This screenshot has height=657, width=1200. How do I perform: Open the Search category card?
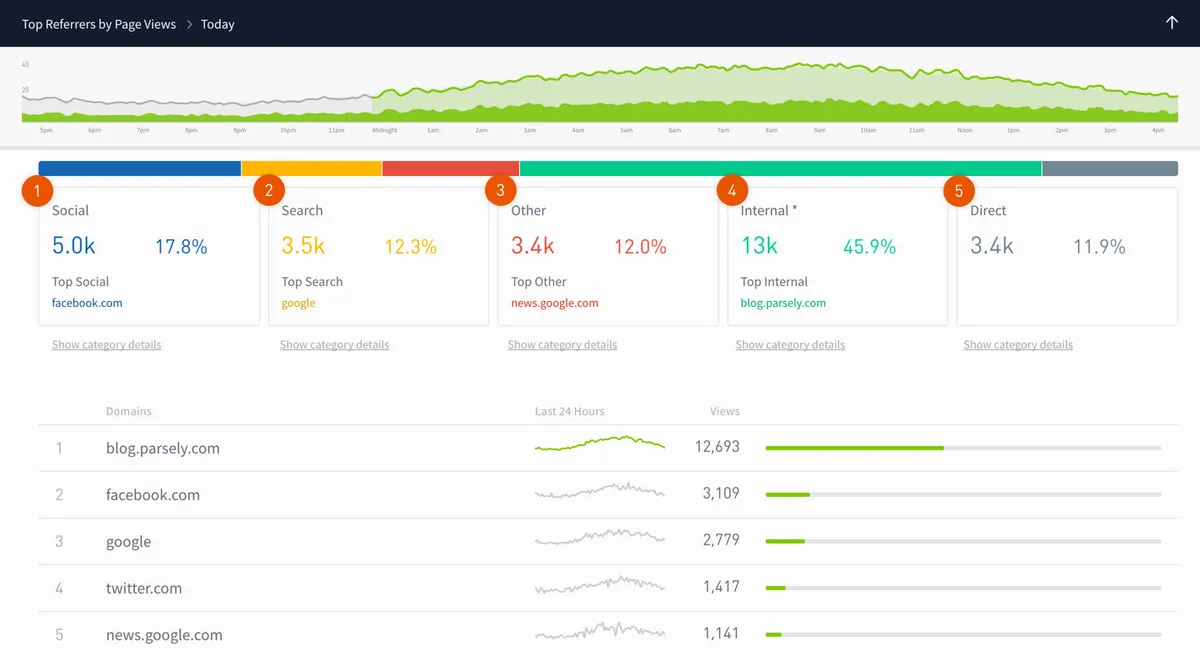point(379,256)
